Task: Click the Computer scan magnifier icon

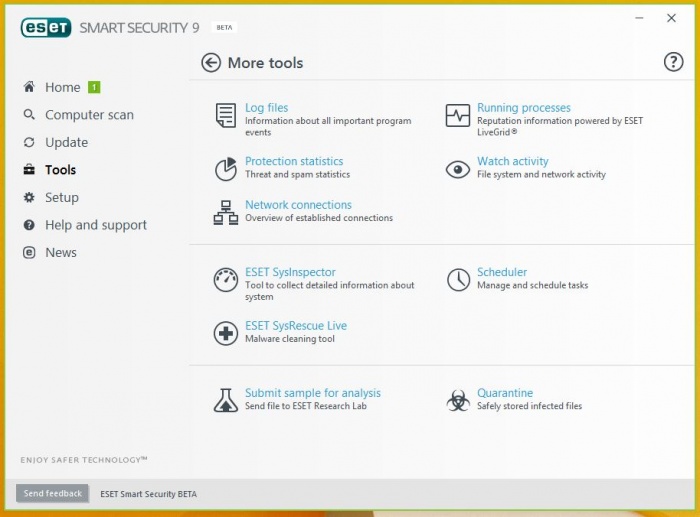Action: (x=29, y=115)
